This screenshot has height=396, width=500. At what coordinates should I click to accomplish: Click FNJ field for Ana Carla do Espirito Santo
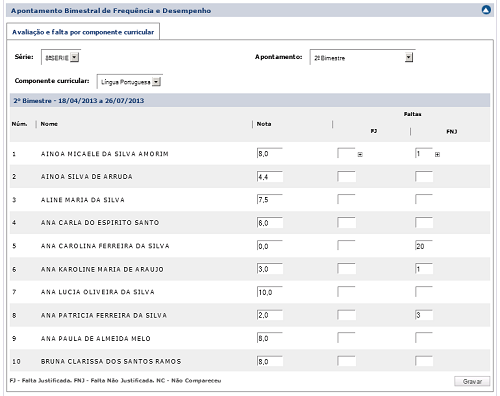coord(424,223)
